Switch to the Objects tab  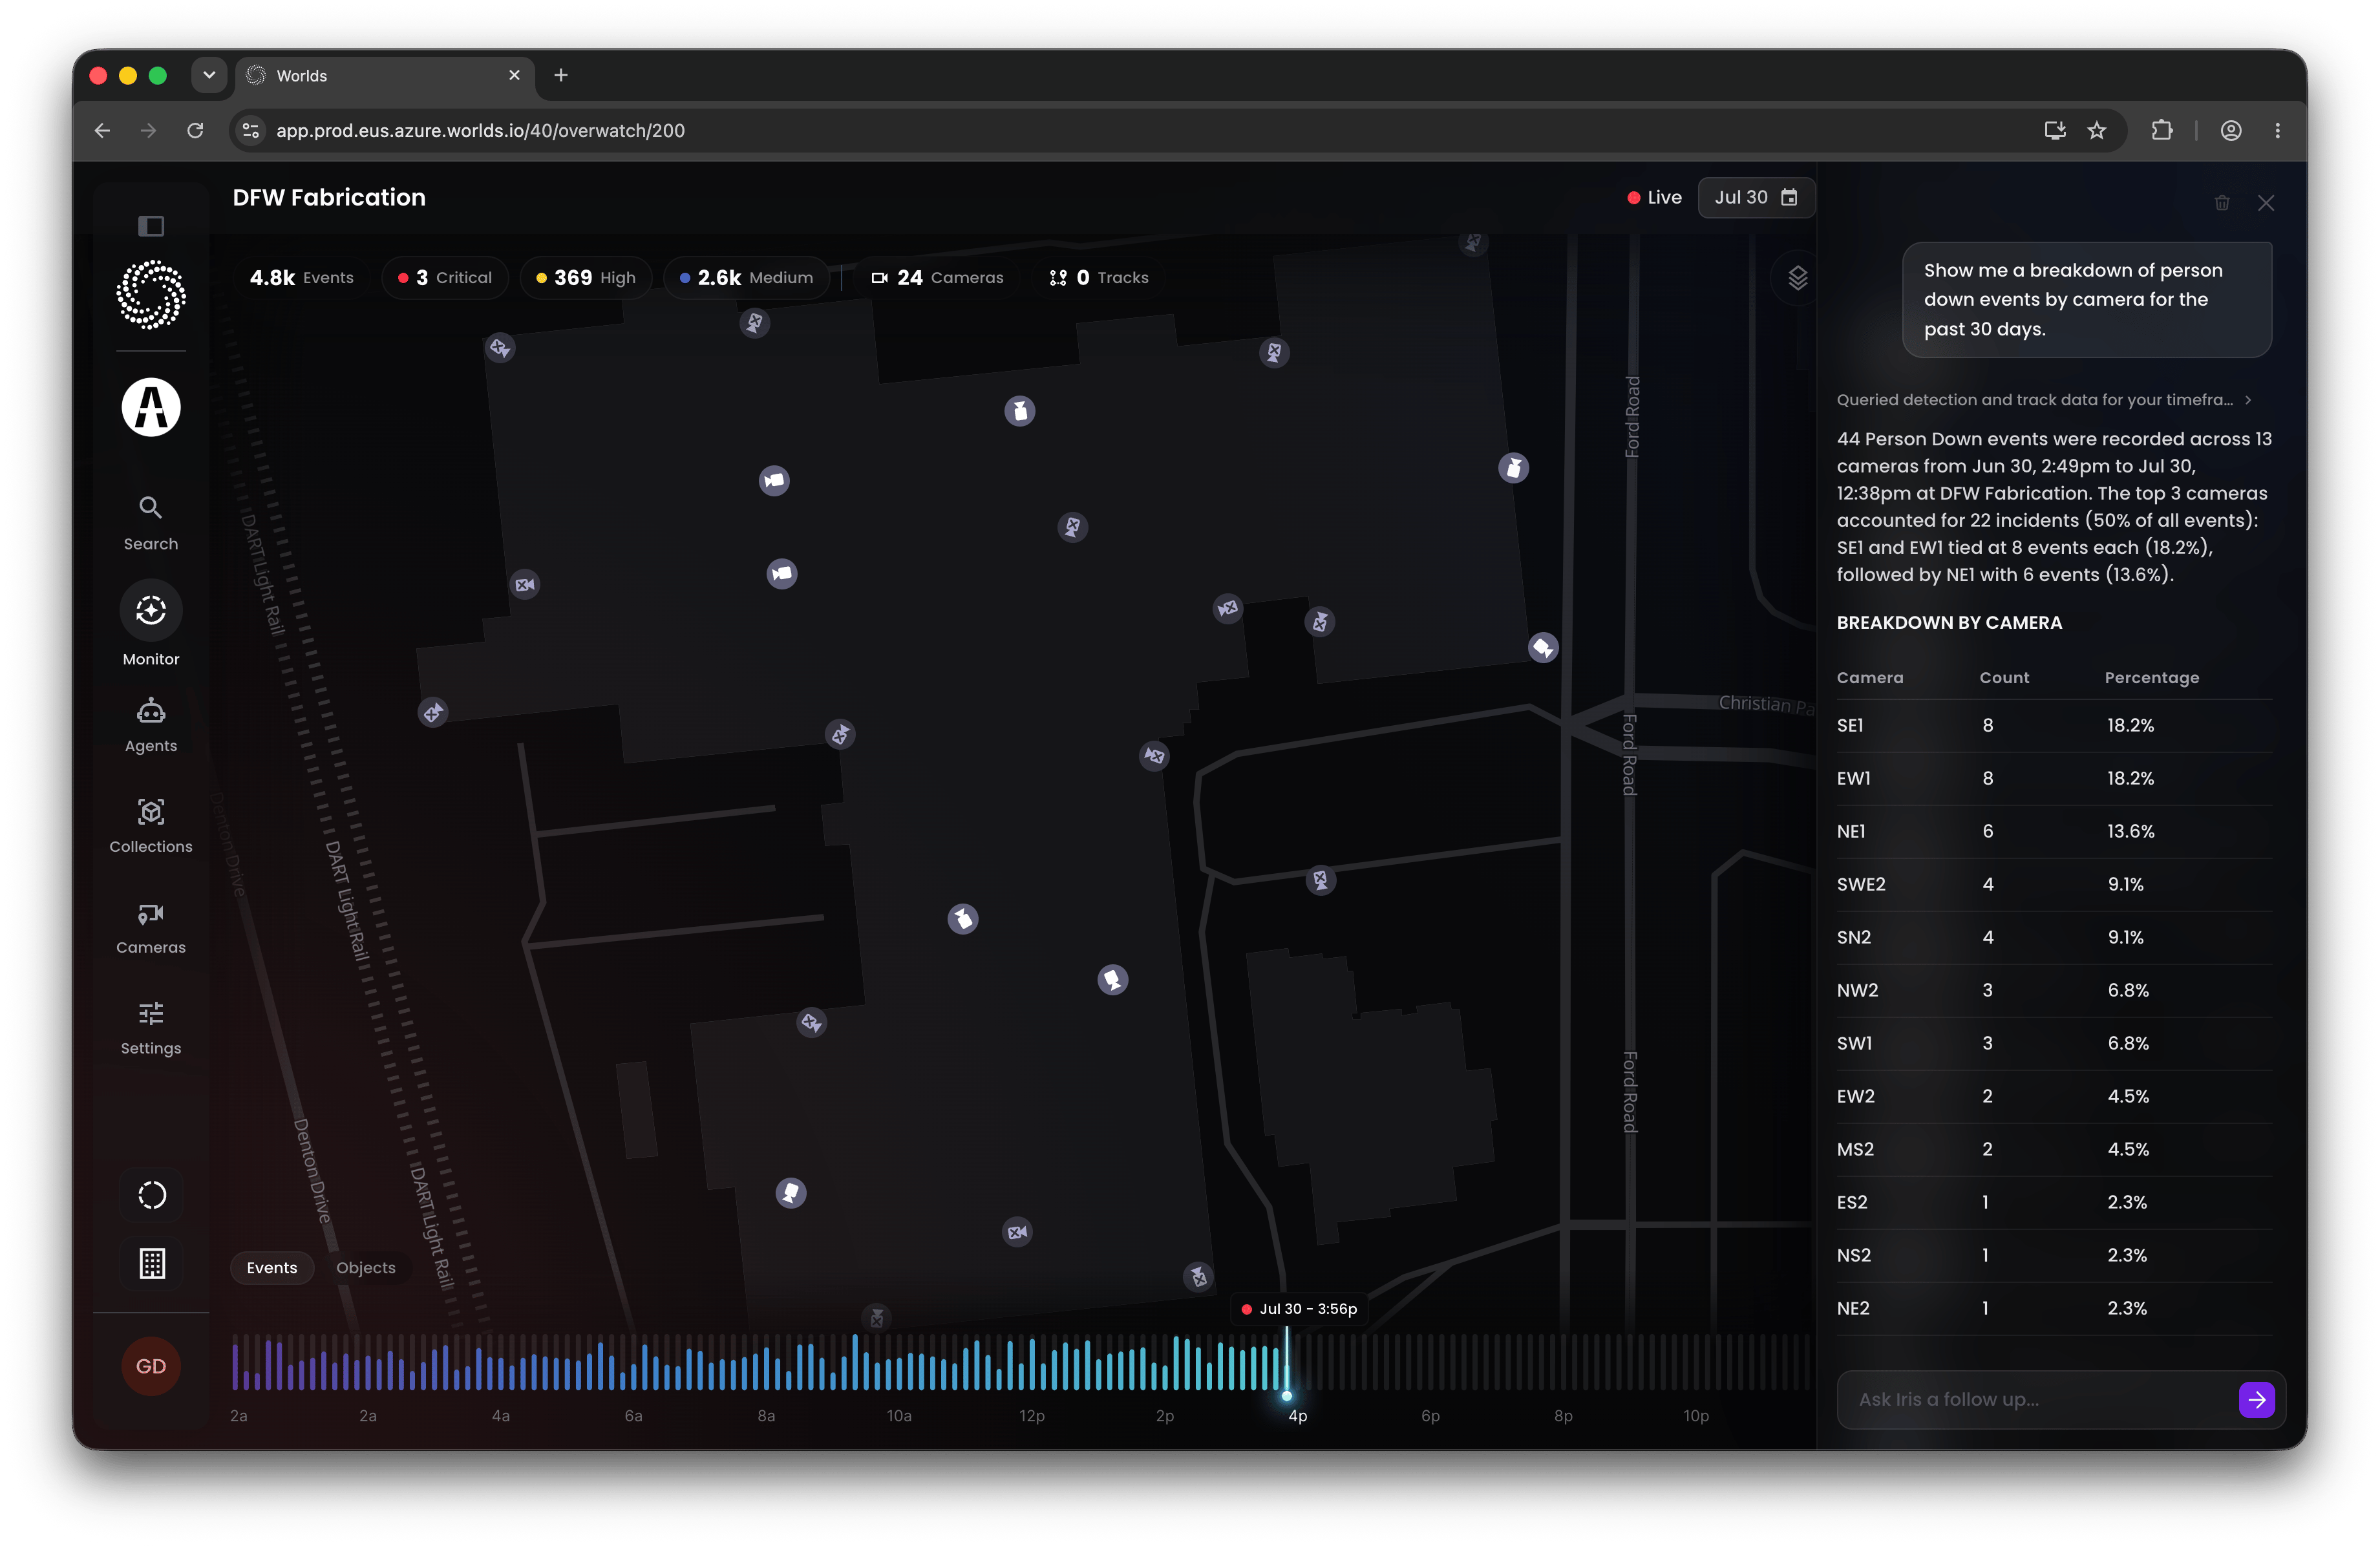(x=365, y=1268)
